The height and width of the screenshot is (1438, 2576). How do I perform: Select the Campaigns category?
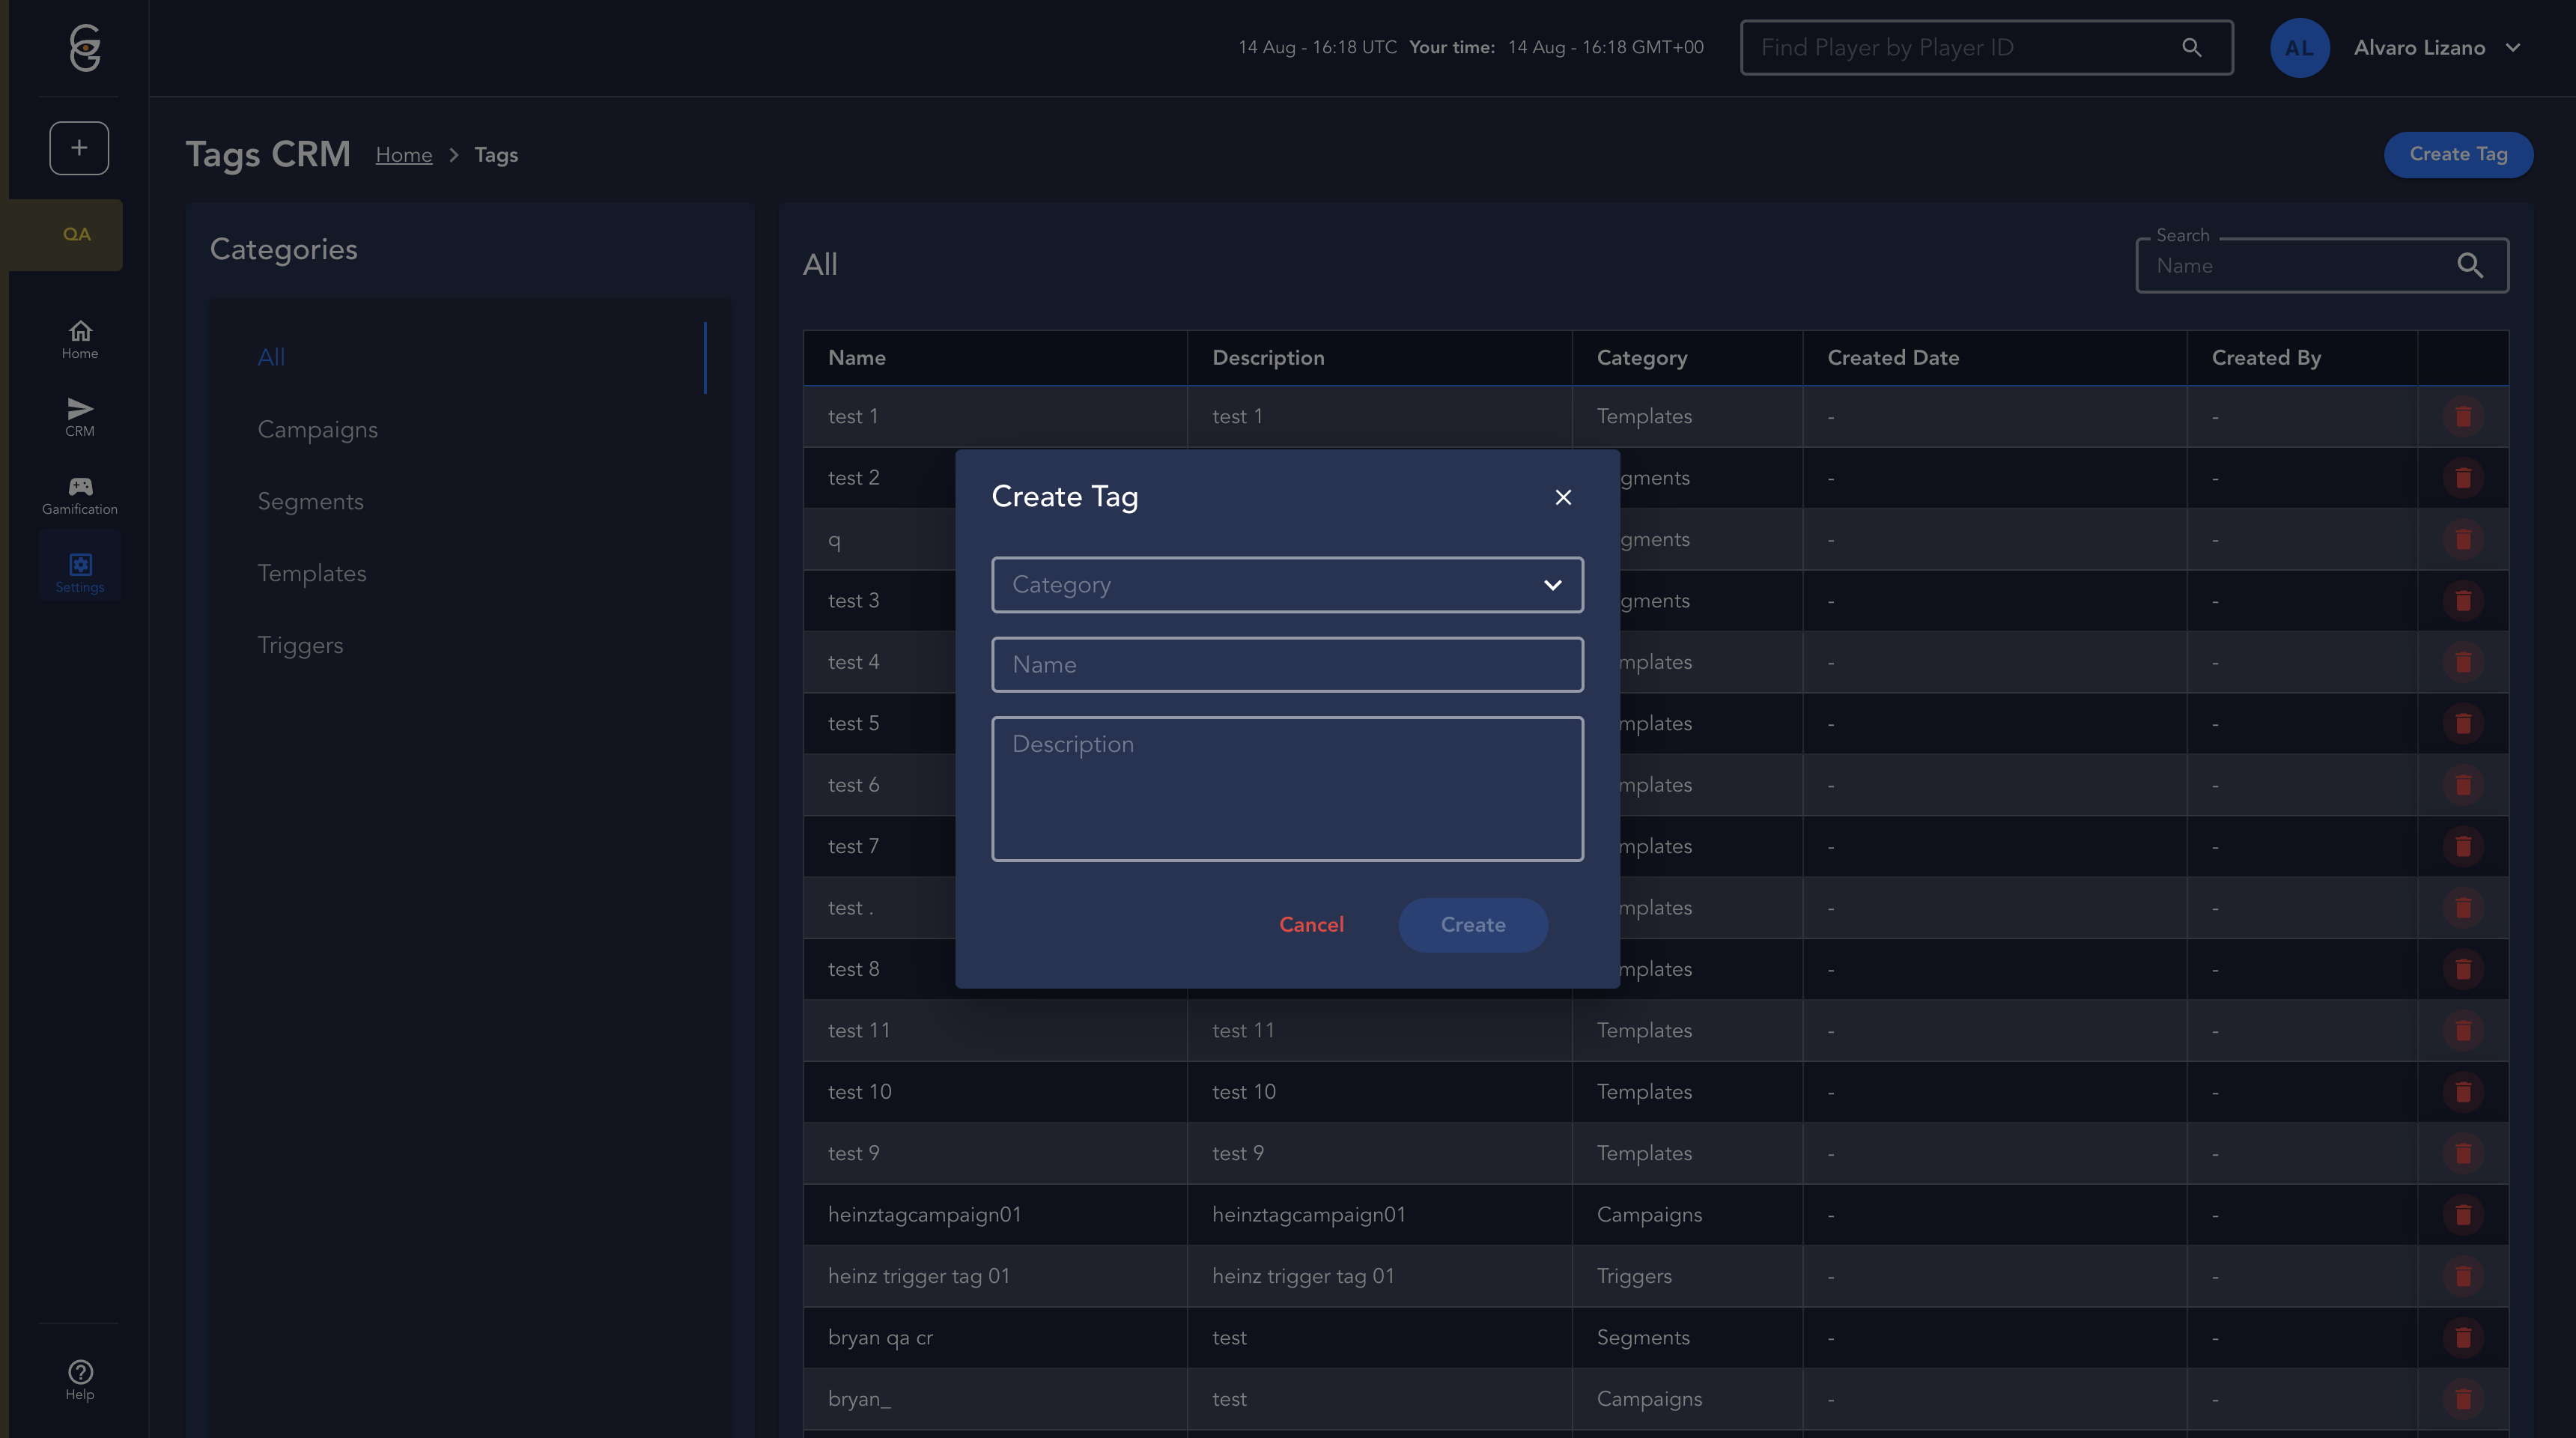(x=317, y=429)
